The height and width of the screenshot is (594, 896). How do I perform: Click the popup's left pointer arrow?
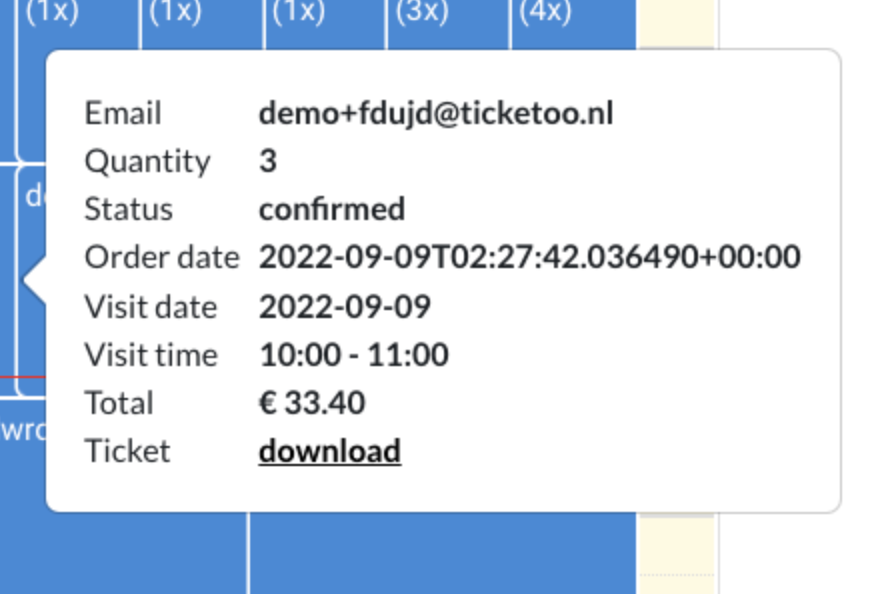point(34,281)
